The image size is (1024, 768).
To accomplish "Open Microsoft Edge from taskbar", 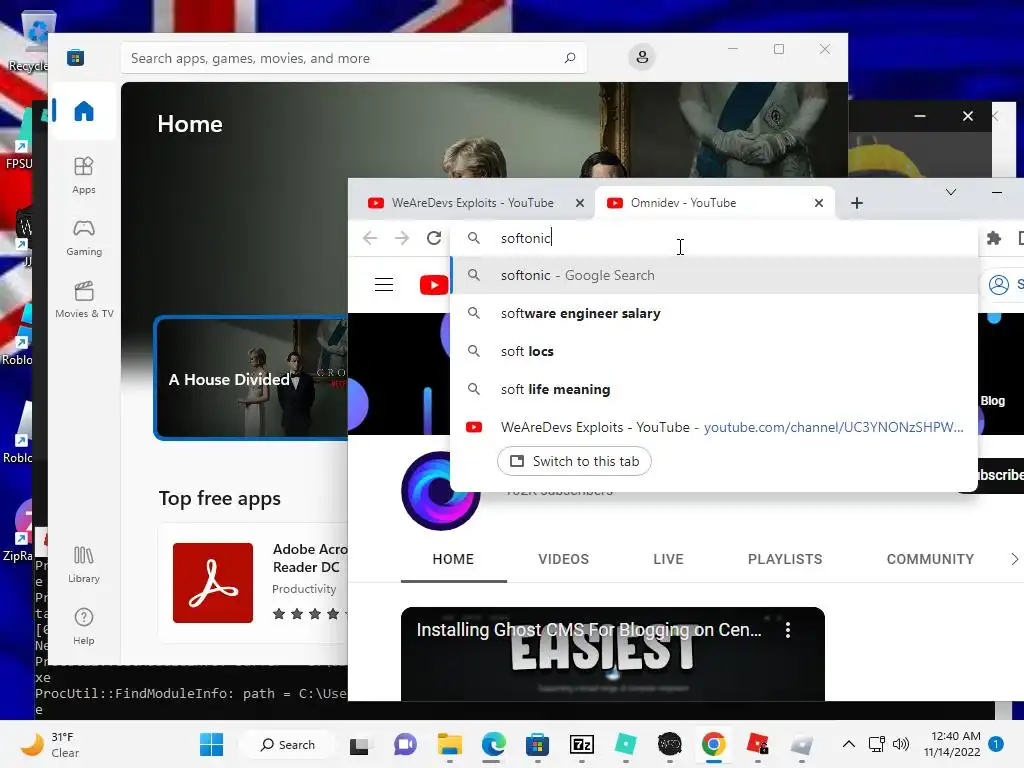I will point(494,744).
